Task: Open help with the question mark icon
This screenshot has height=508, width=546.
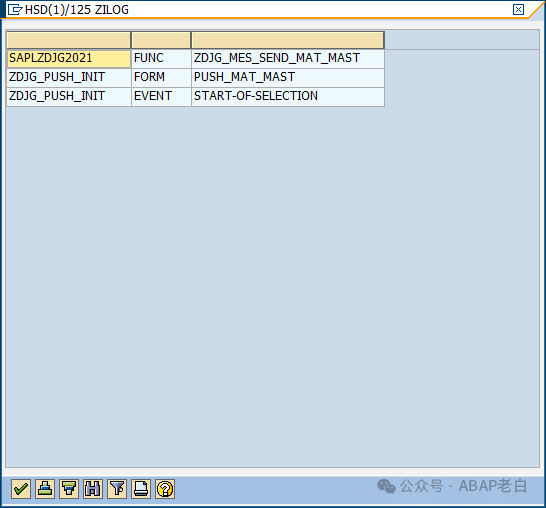Action: click(x=165, y=489)
